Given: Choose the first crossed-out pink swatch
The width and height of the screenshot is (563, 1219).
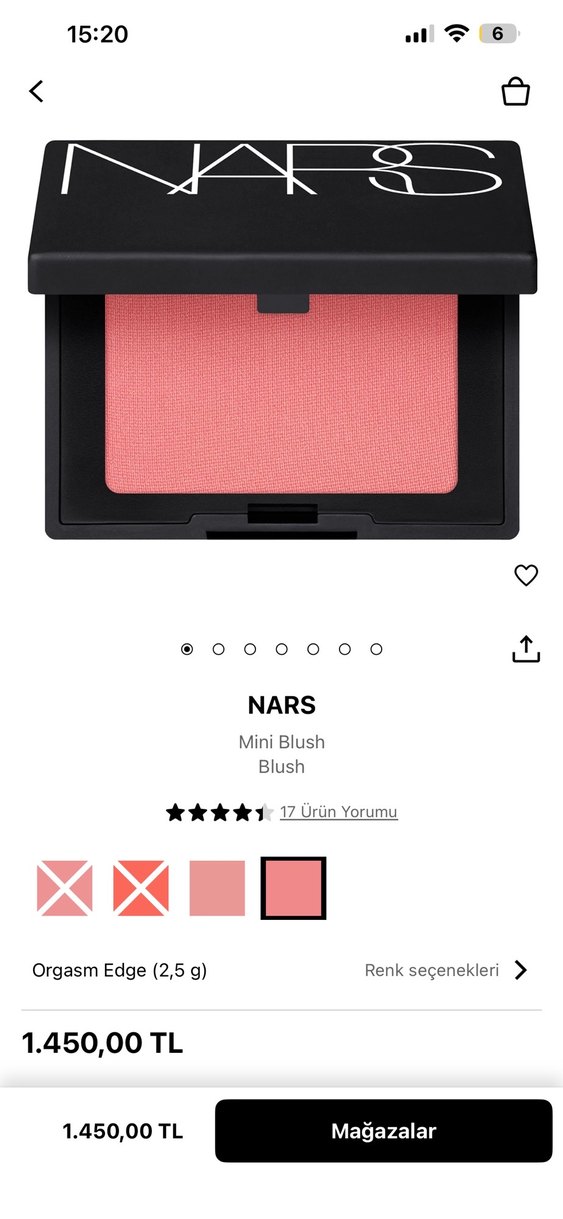Looking at the screenshot, I should (65, 888).
